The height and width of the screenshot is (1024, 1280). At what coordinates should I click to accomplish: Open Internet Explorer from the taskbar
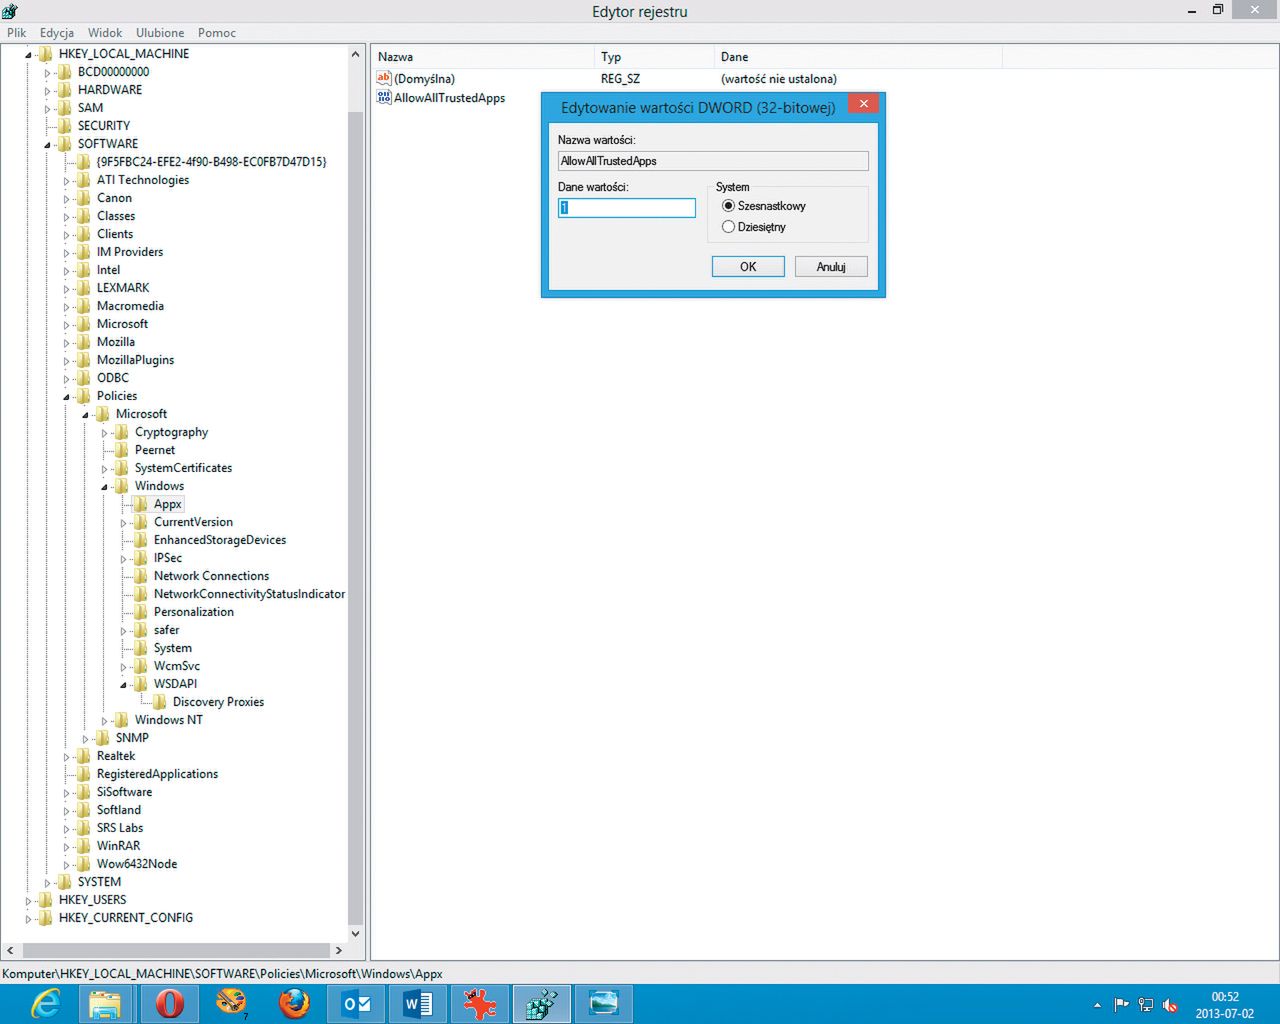pos(46,1003)
